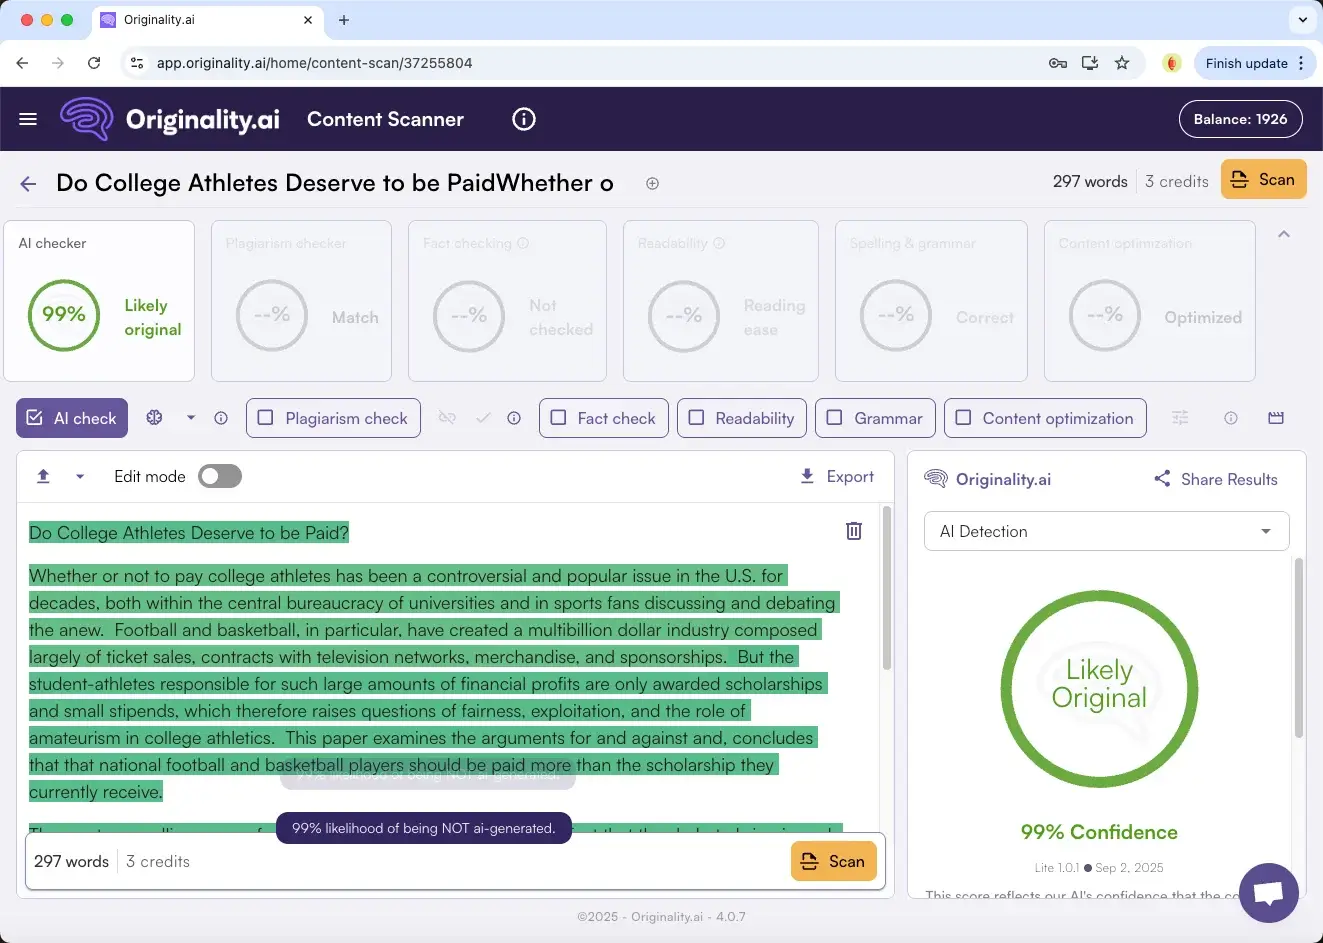Screen dimensions: 1323x943
Task: Open a new browser tab
Action: [x=344, y=20]
